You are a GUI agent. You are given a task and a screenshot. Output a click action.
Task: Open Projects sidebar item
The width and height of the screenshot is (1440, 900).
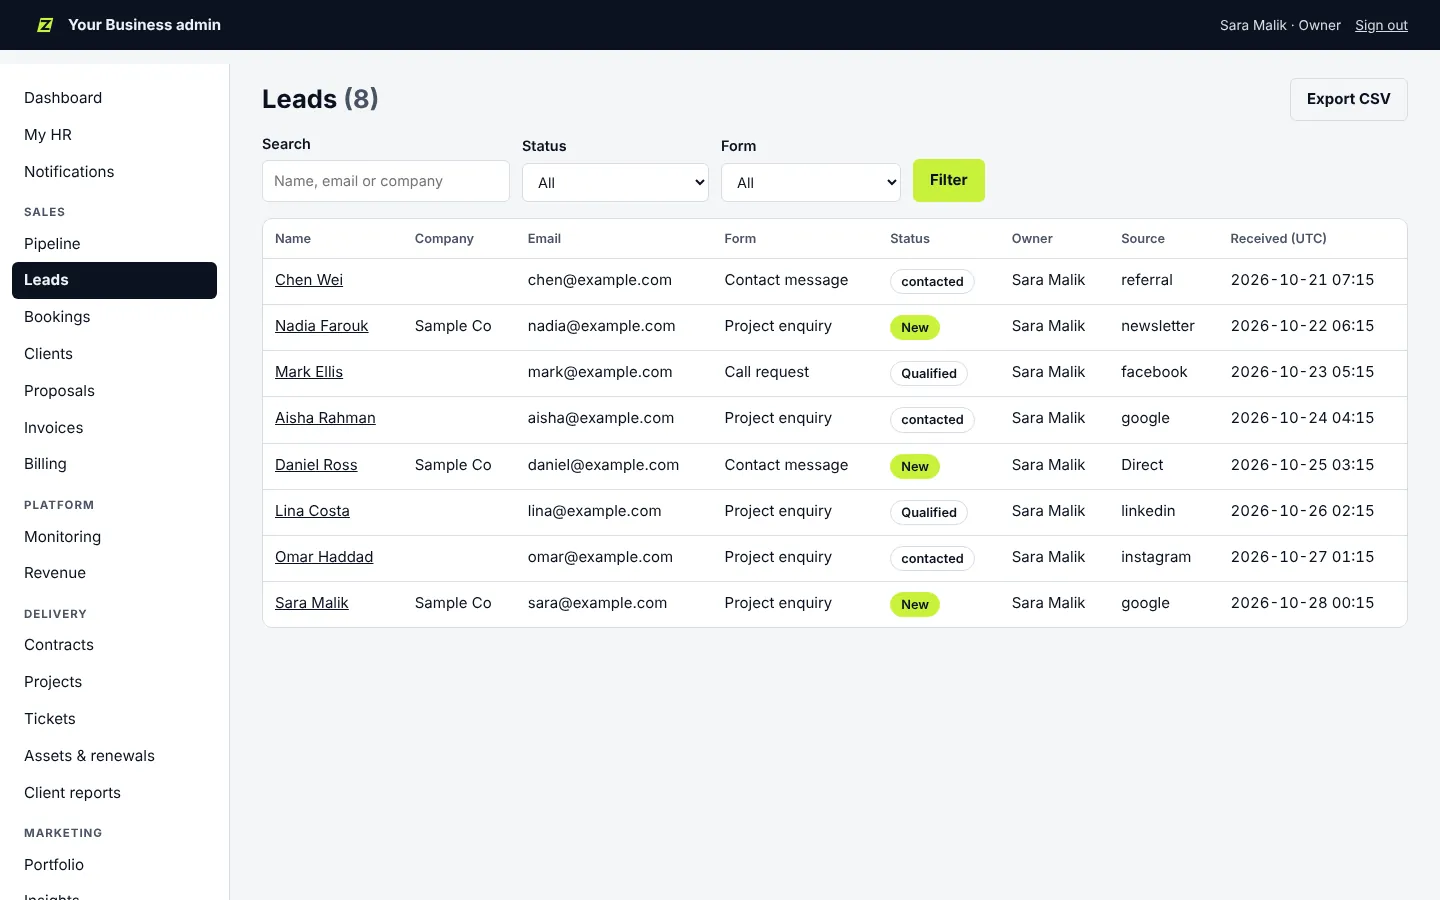[x=114, y=682]
